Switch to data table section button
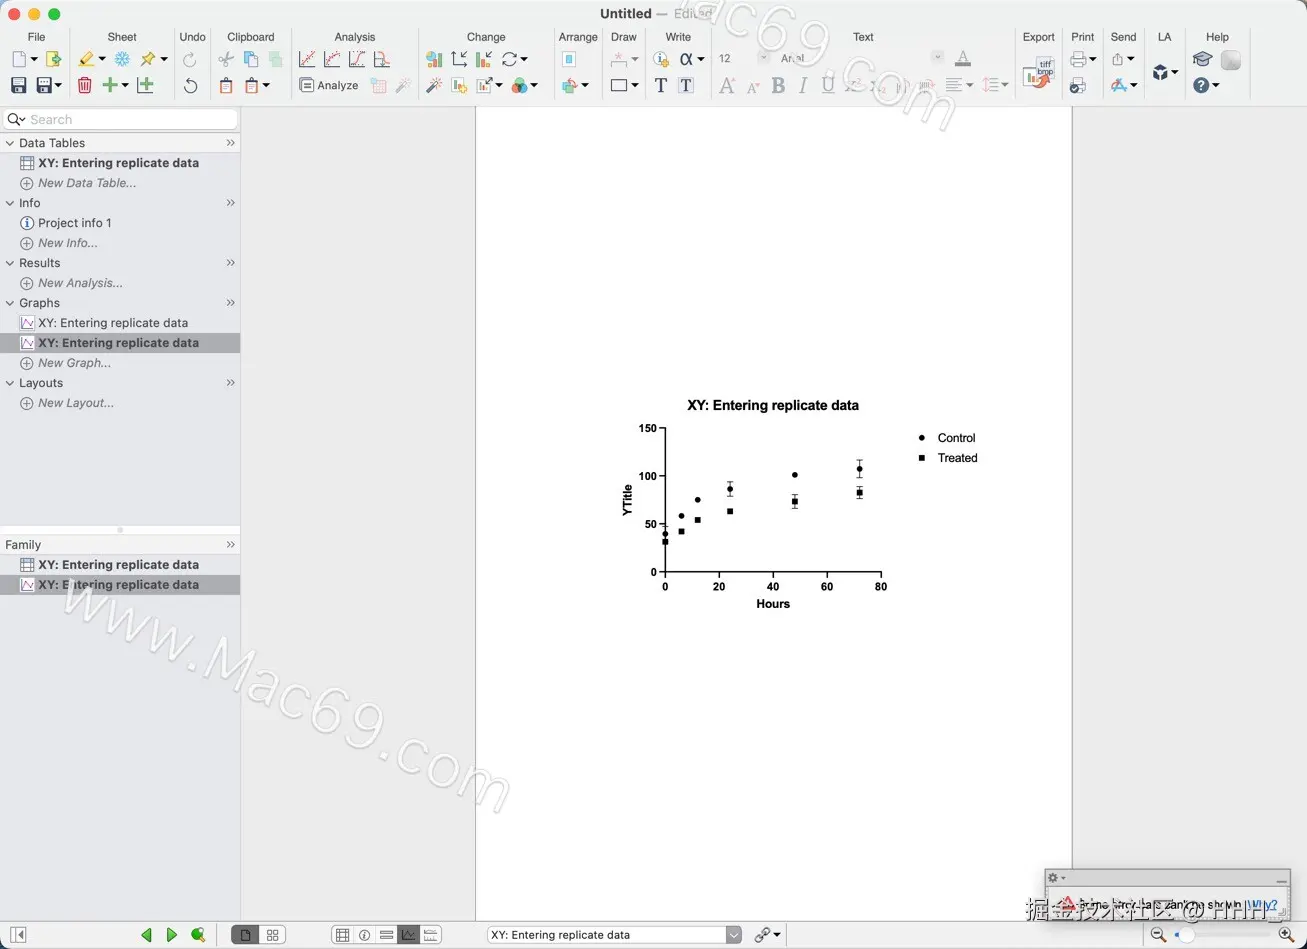Screen dimensions: 1307x949 tap(342, 935)
